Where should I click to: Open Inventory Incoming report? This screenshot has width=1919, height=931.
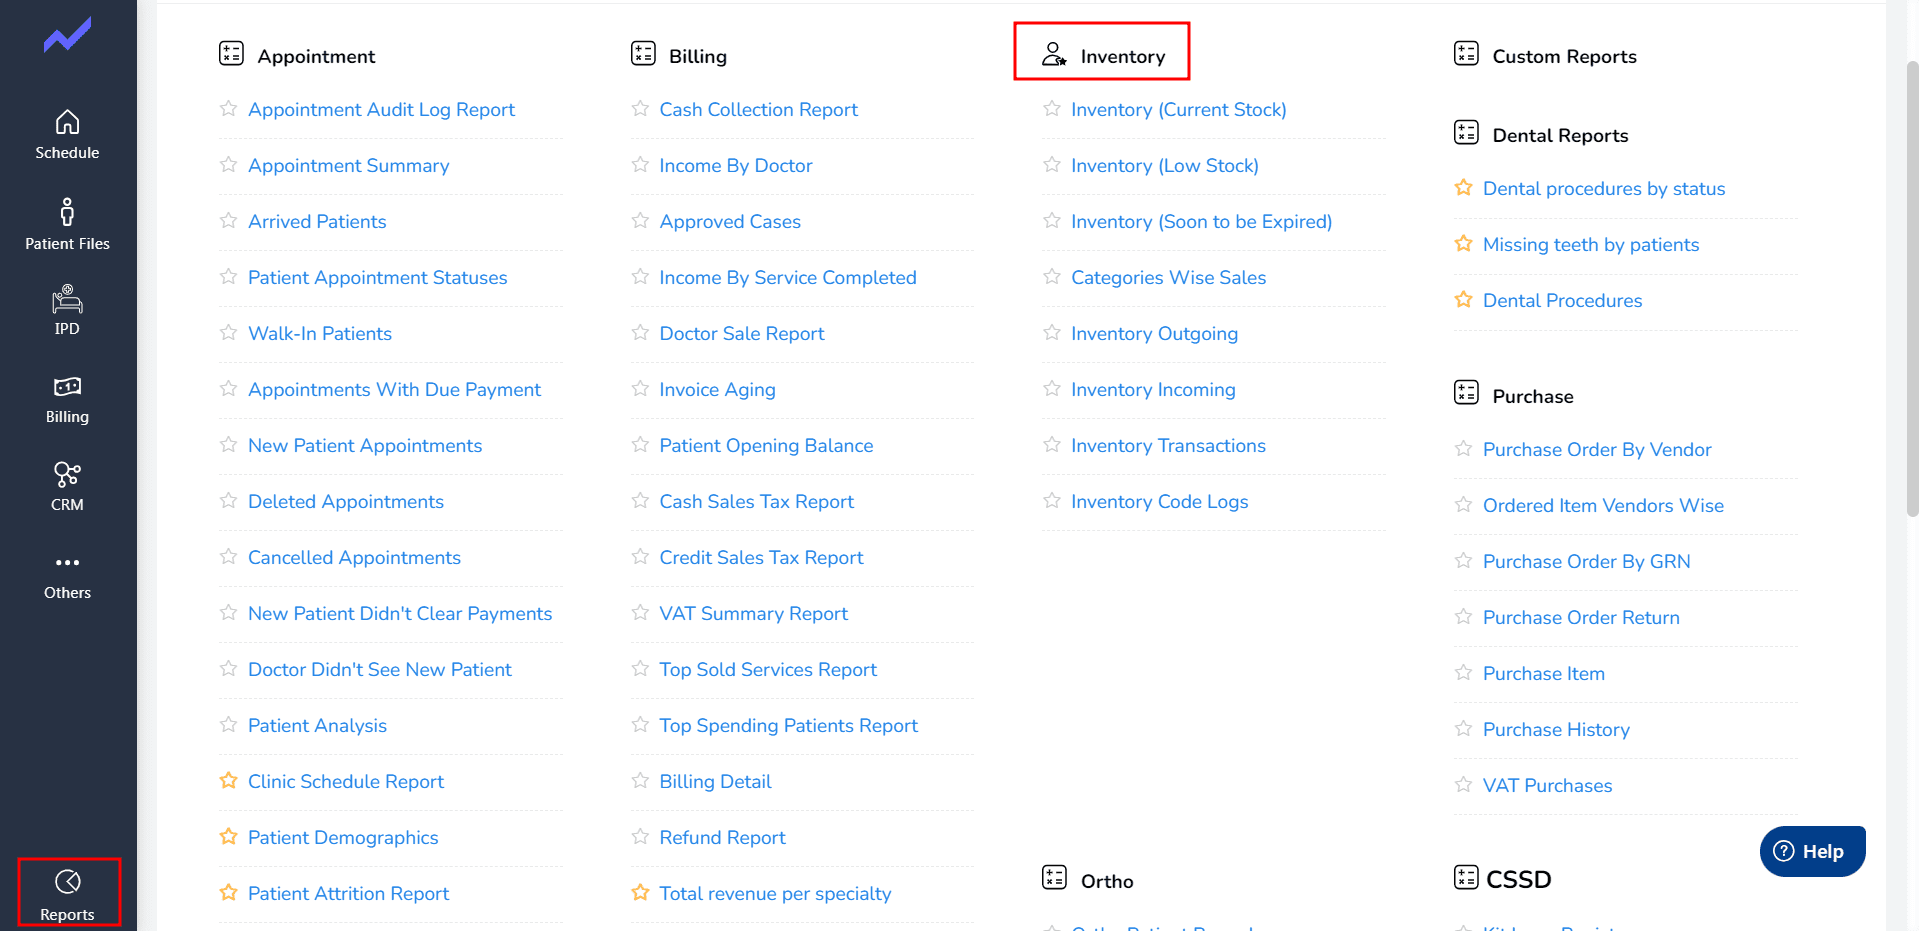pos(1153,389)
